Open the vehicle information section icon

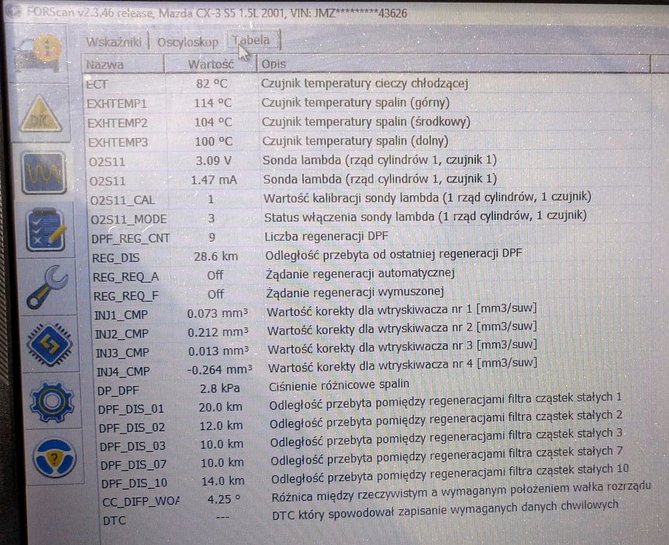click(40, 53)
